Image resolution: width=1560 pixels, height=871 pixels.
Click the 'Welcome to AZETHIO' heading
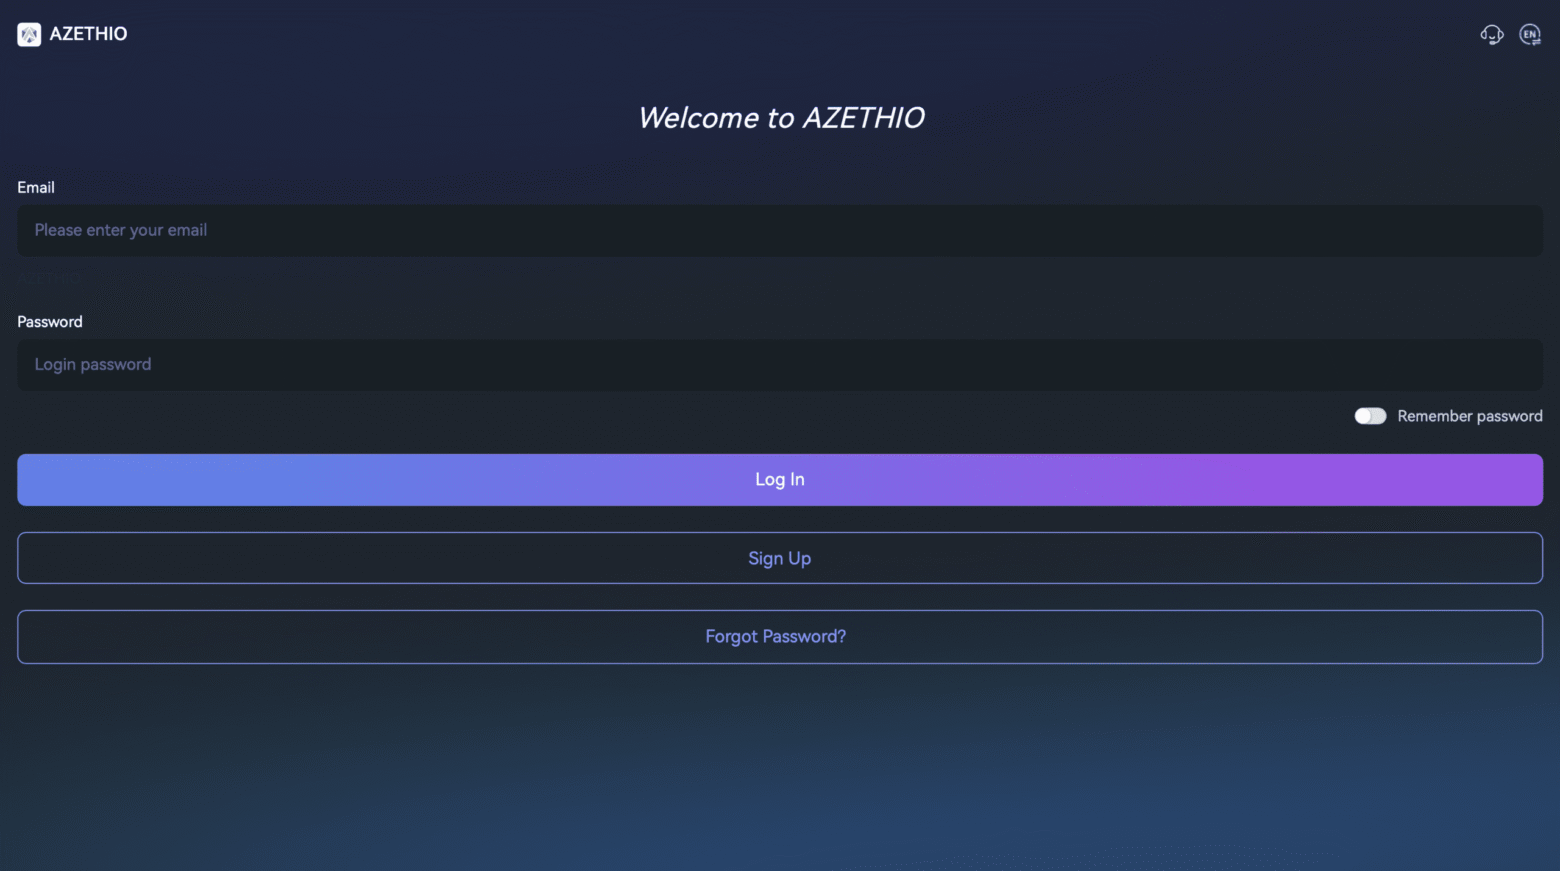781,118
